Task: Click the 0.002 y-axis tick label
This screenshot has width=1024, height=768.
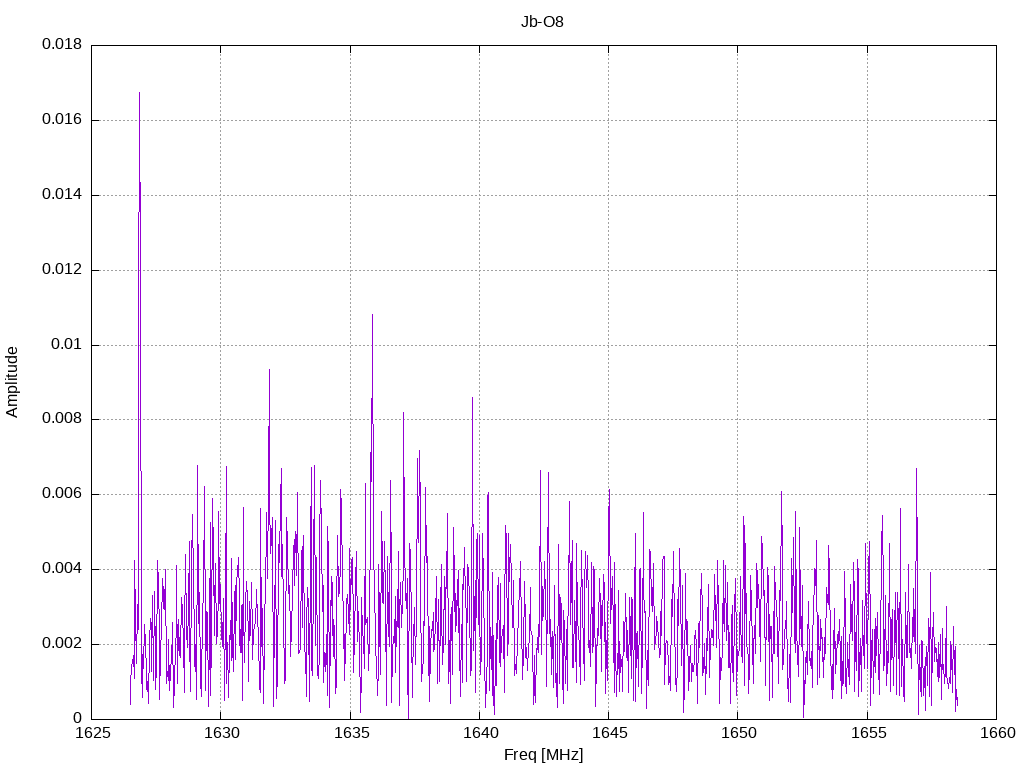Action: point(62,644)
